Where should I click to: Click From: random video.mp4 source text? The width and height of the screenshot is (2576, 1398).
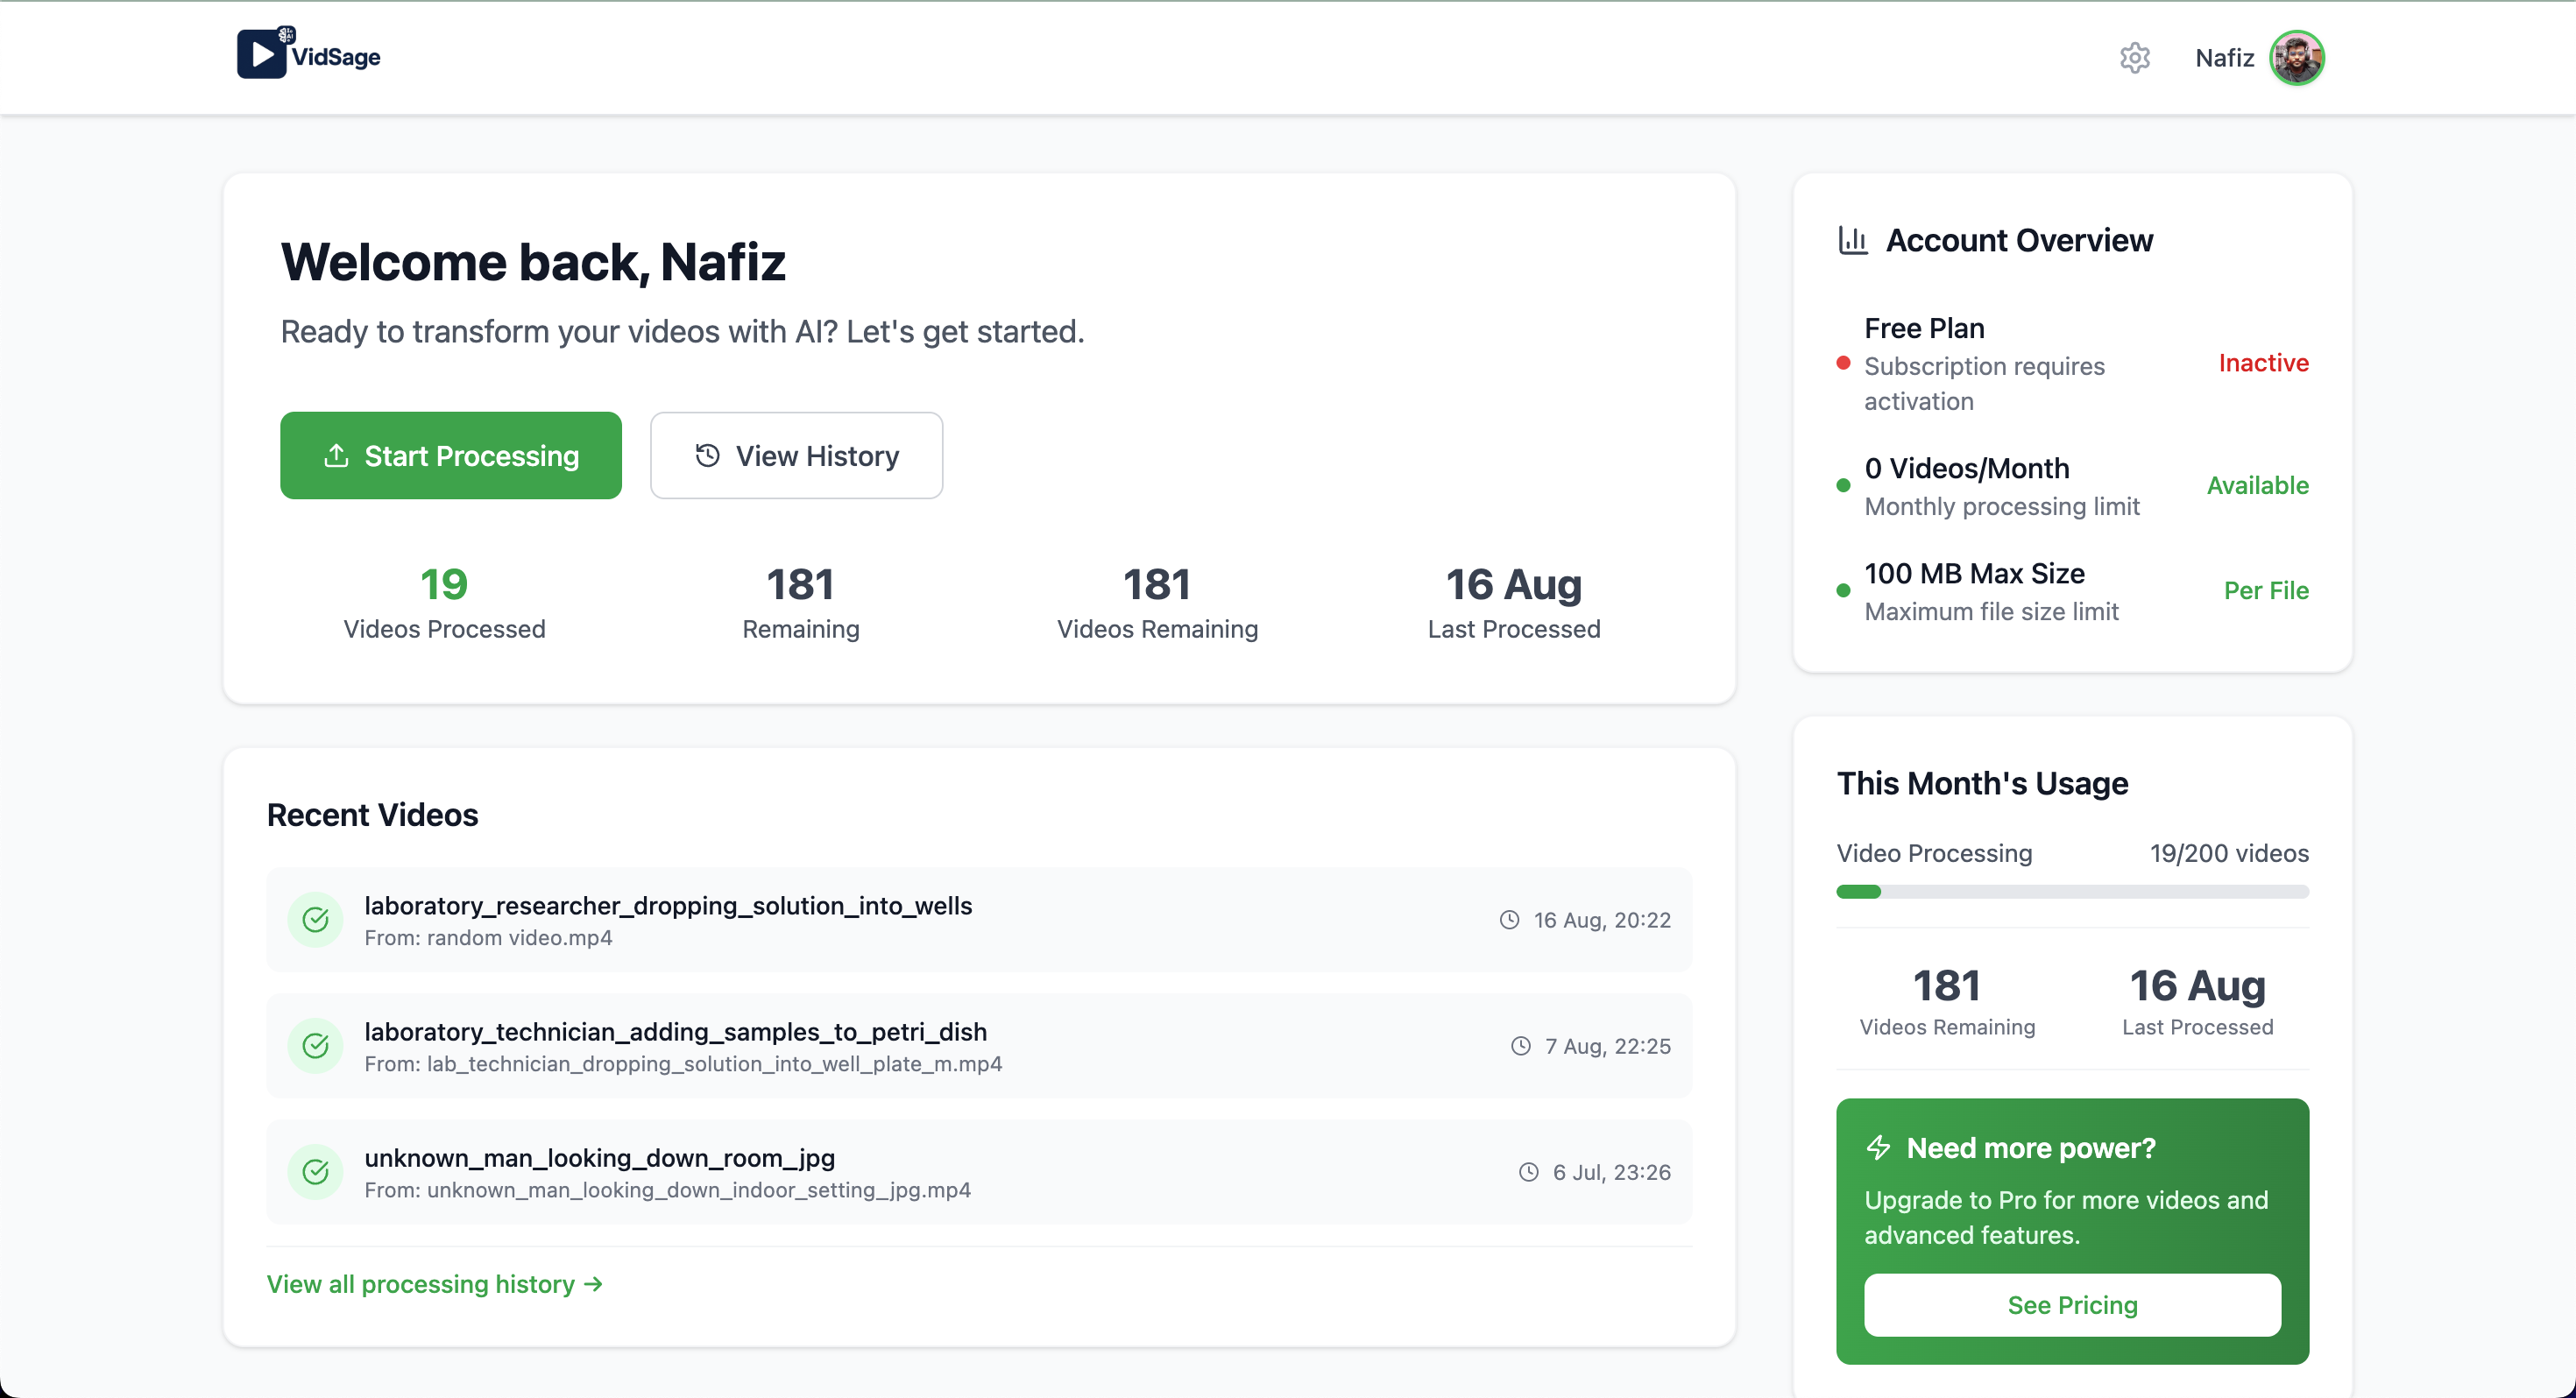click(x=488, y=937)
